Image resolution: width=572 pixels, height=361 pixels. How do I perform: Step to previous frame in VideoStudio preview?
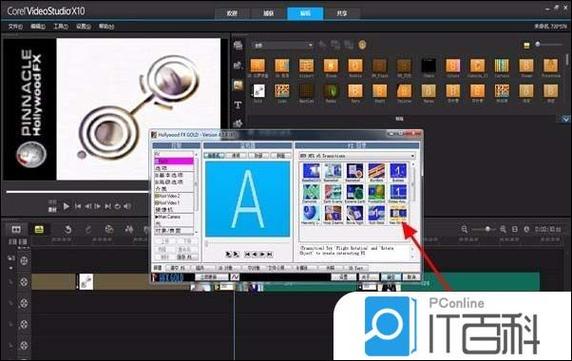point(88,206)
